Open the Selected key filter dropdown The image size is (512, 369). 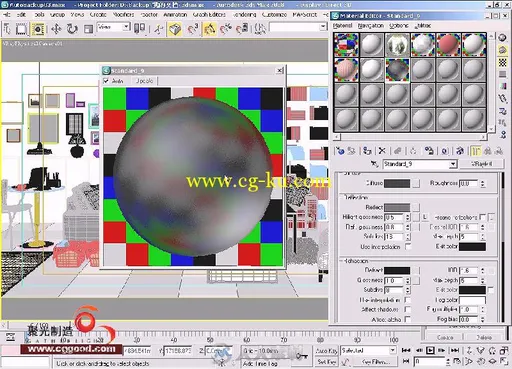(x=368, y=350)
